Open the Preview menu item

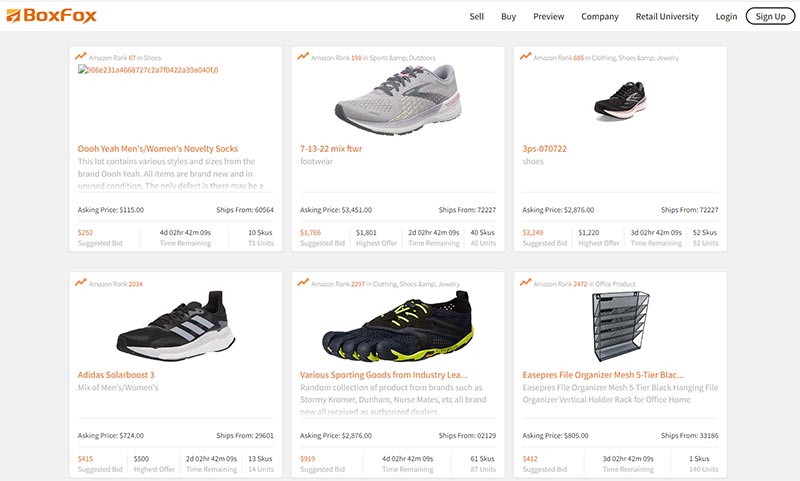coord(548,16)
